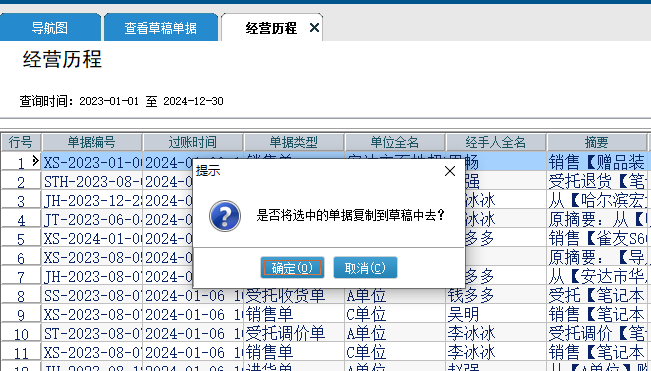Select the STH-2023-08 document cell
Viewport: 651px width, 371px height.
[92, 181]
